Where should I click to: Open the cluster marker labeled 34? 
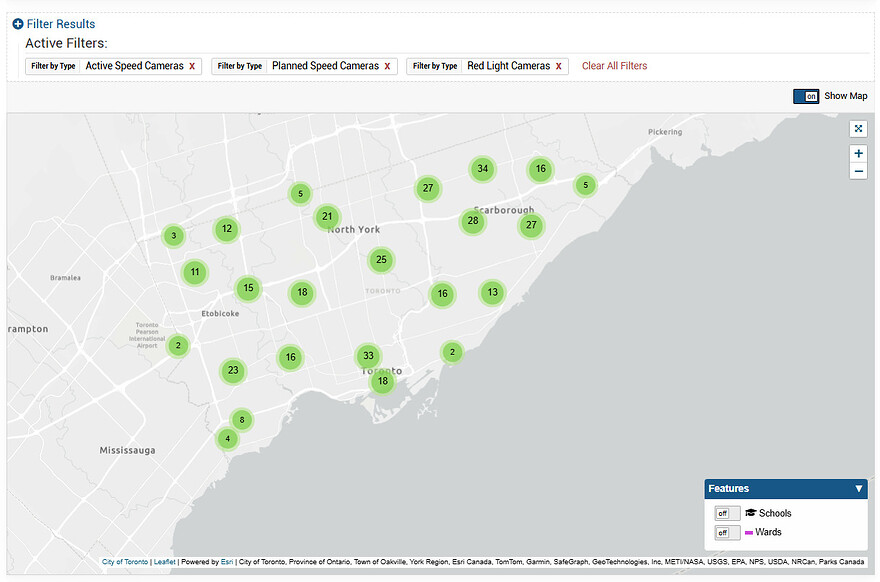pyautogui.click(x=483, y=169)
